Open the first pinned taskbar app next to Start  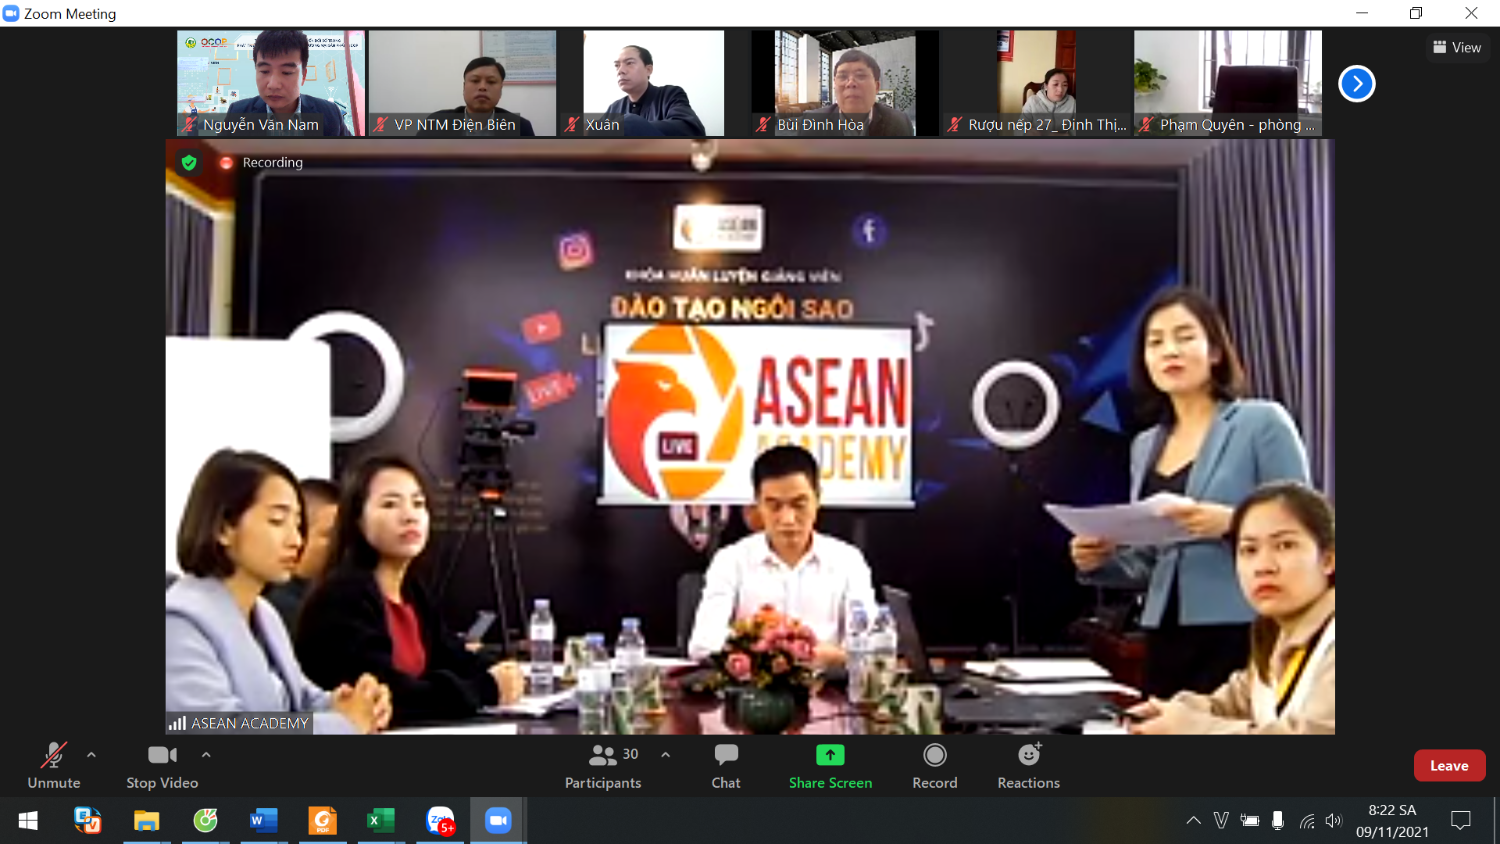(x=88, y=821)
